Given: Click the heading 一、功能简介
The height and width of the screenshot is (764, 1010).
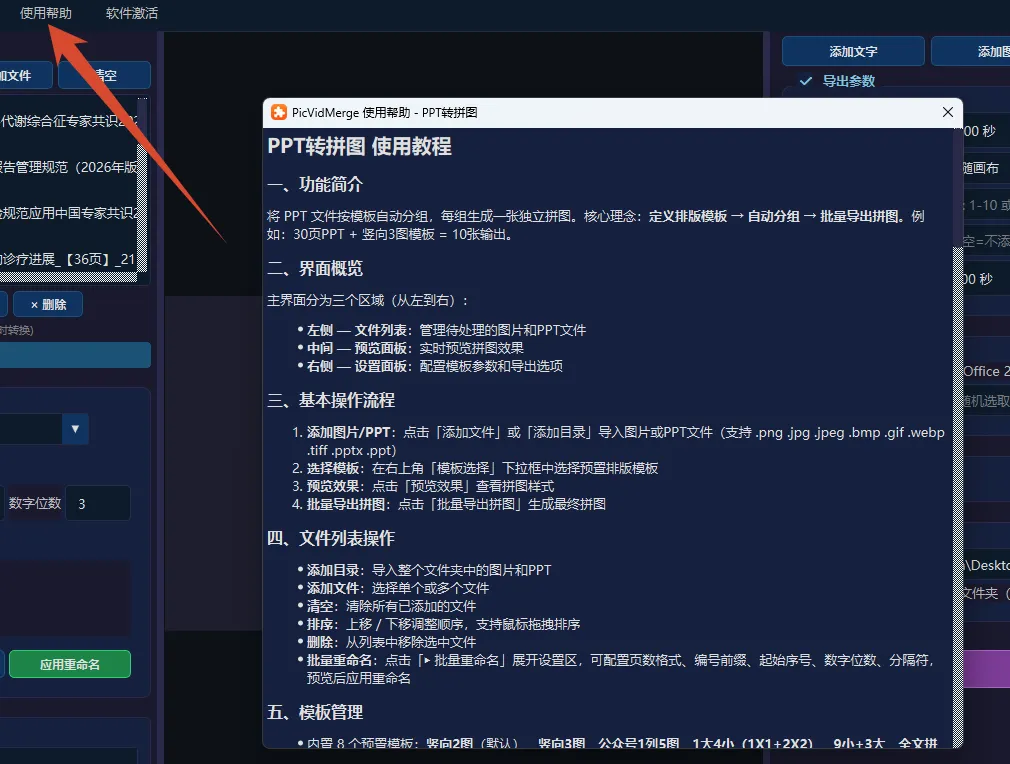Looking at the screenshot, I should tap(315, 185).
